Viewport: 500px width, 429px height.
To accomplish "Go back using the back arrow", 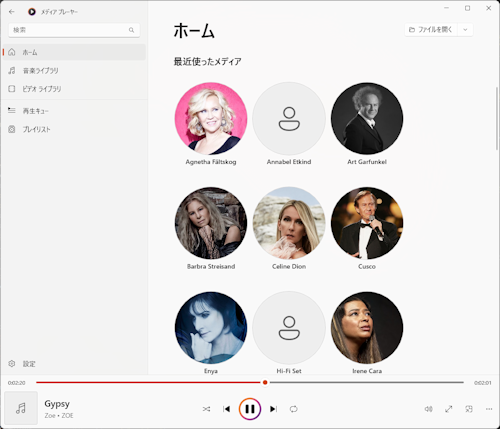I will tap(12, 12).
